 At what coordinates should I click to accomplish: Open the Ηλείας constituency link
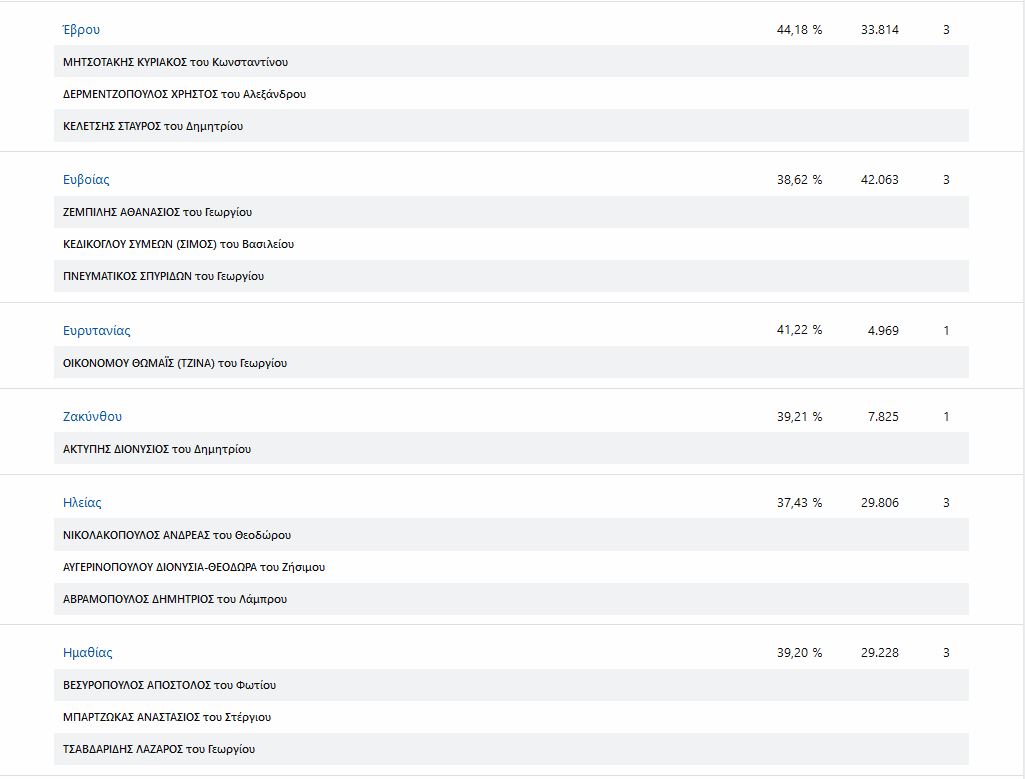tap(82, 503)
